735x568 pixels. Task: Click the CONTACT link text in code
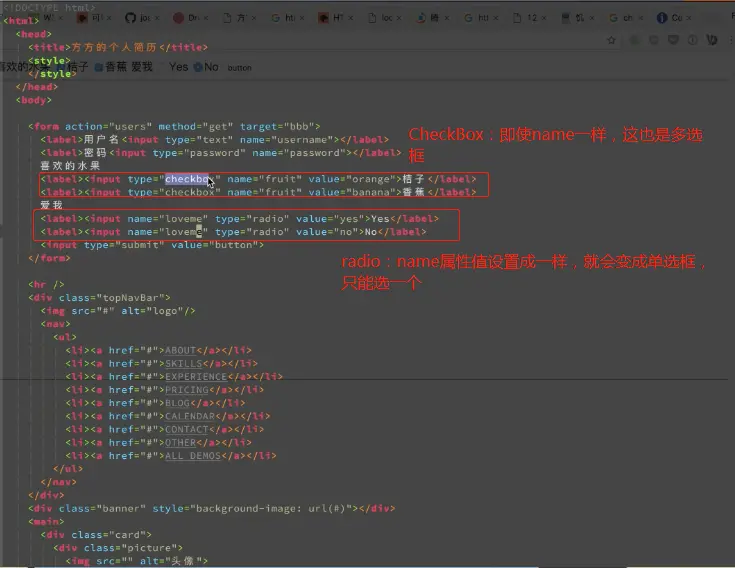tap(187, 429)
